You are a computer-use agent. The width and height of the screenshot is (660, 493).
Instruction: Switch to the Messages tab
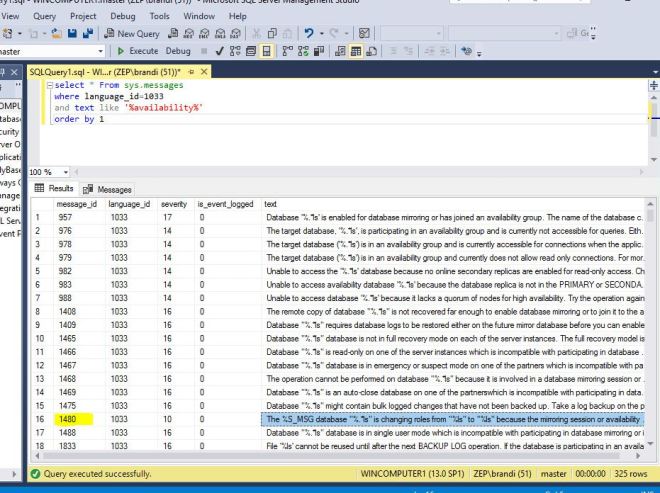108,189
